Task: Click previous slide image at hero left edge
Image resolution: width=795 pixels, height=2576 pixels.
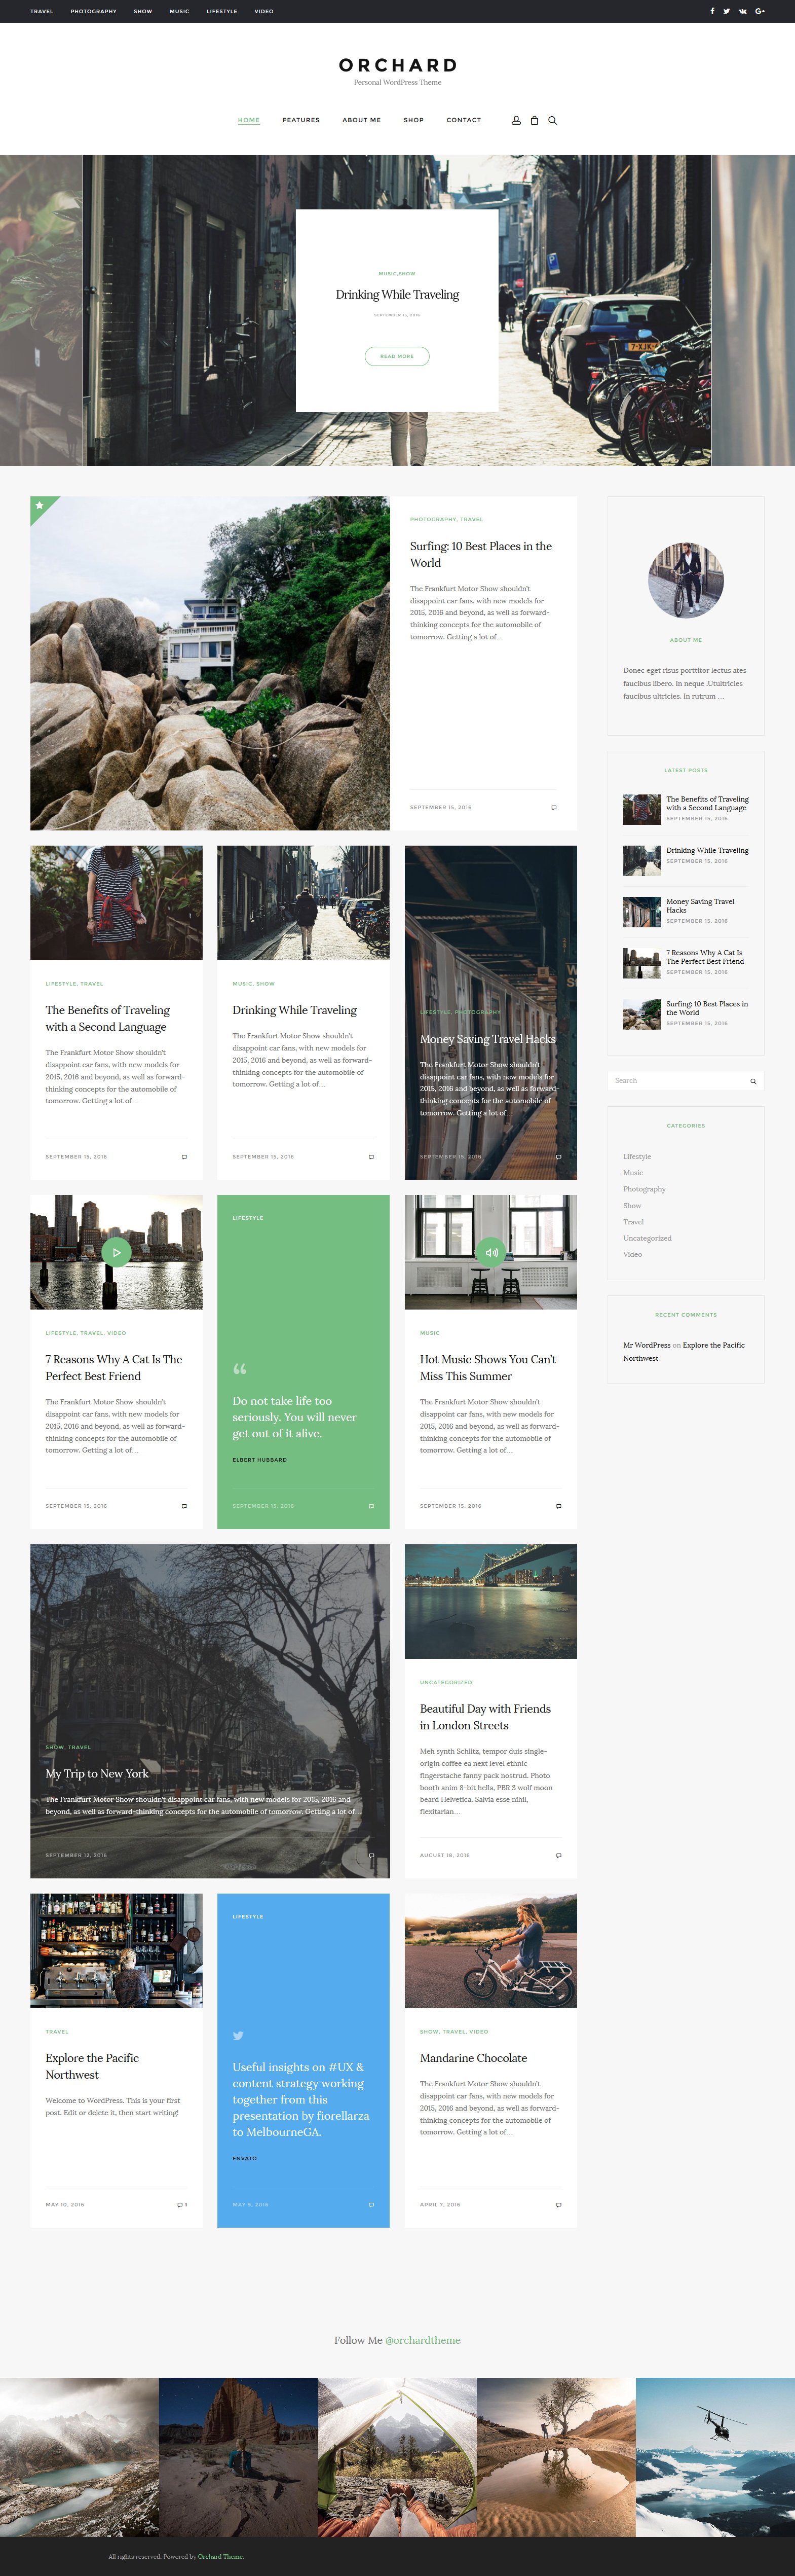Action: (x=41, y=310)
